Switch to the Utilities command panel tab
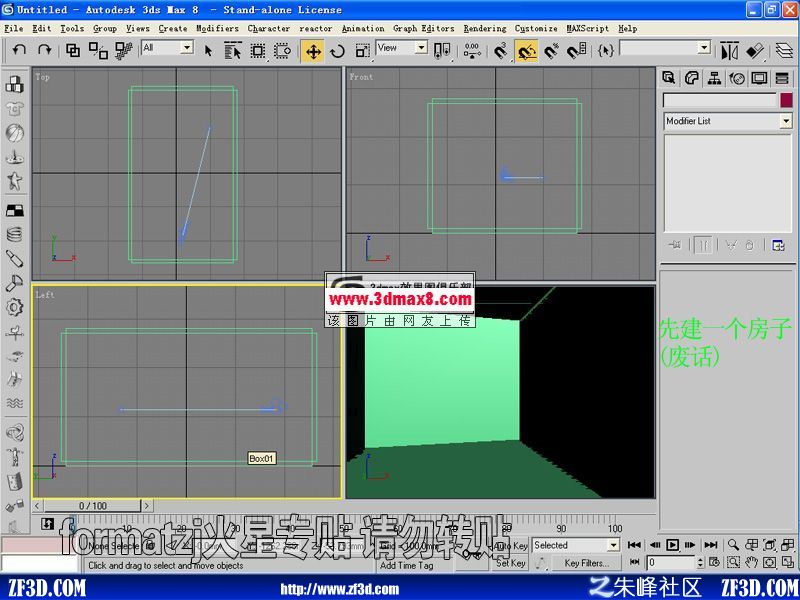Image resolution: width=800 pixels, height=600 pixels. click(x=782, y=78)
